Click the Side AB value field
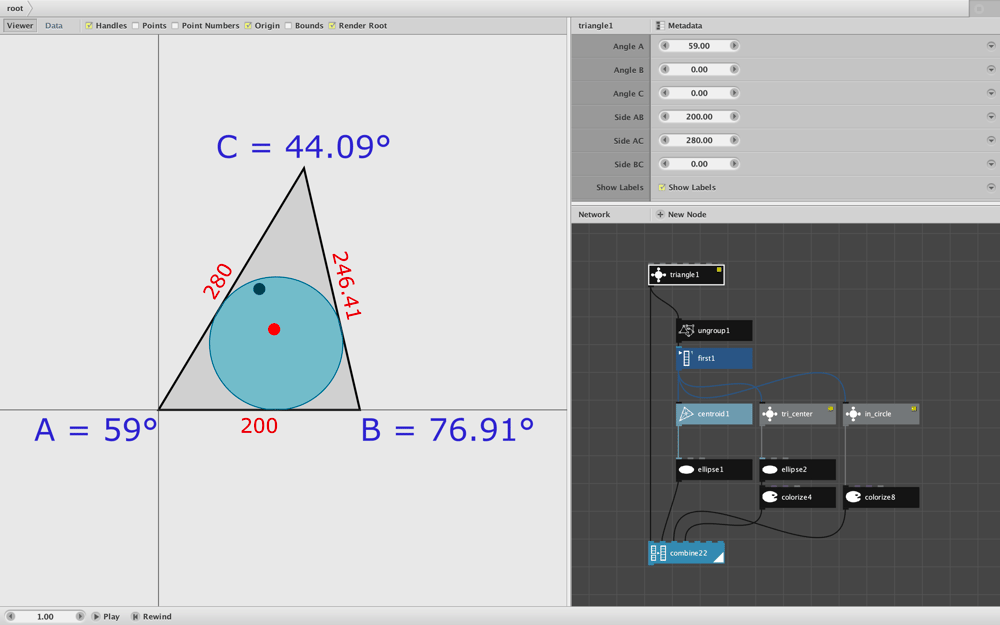 coord(699,117)
